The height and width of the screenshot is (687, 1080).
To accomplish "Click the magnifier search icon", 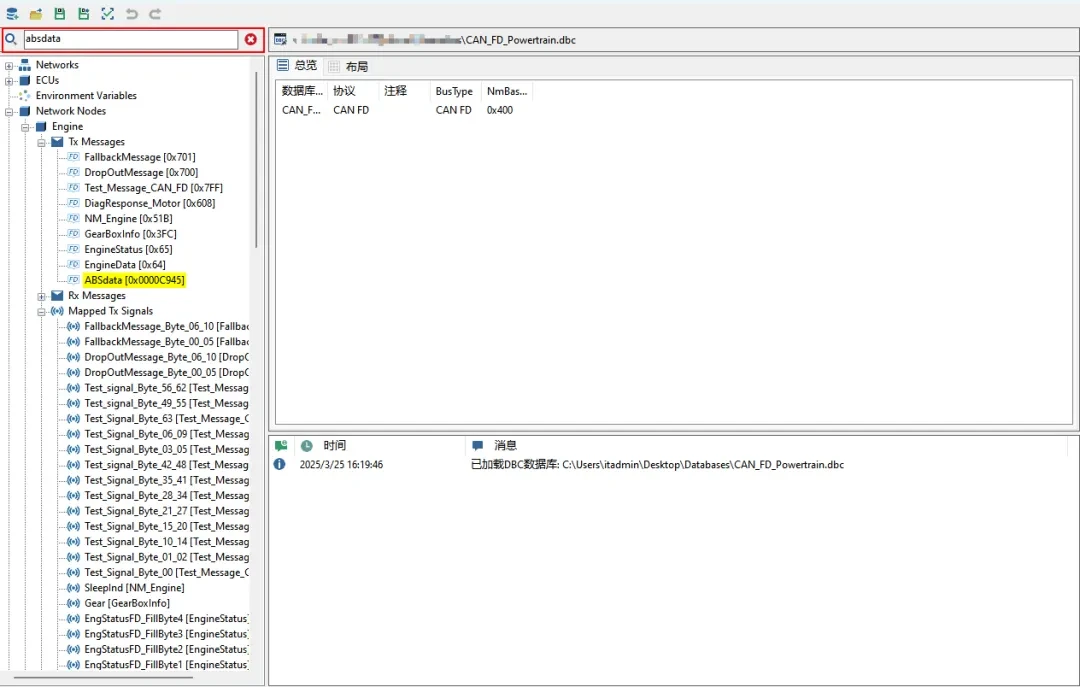I will (x=12, y=40).
